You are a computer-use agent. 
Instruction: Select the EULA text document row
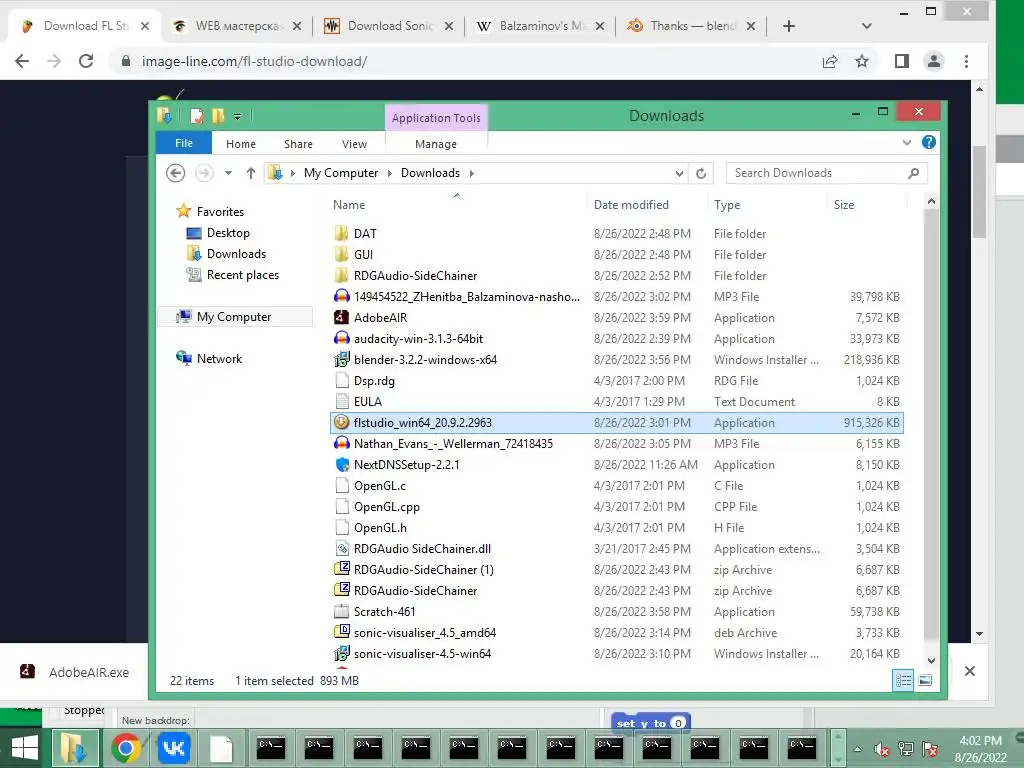(x=616, y=402)
